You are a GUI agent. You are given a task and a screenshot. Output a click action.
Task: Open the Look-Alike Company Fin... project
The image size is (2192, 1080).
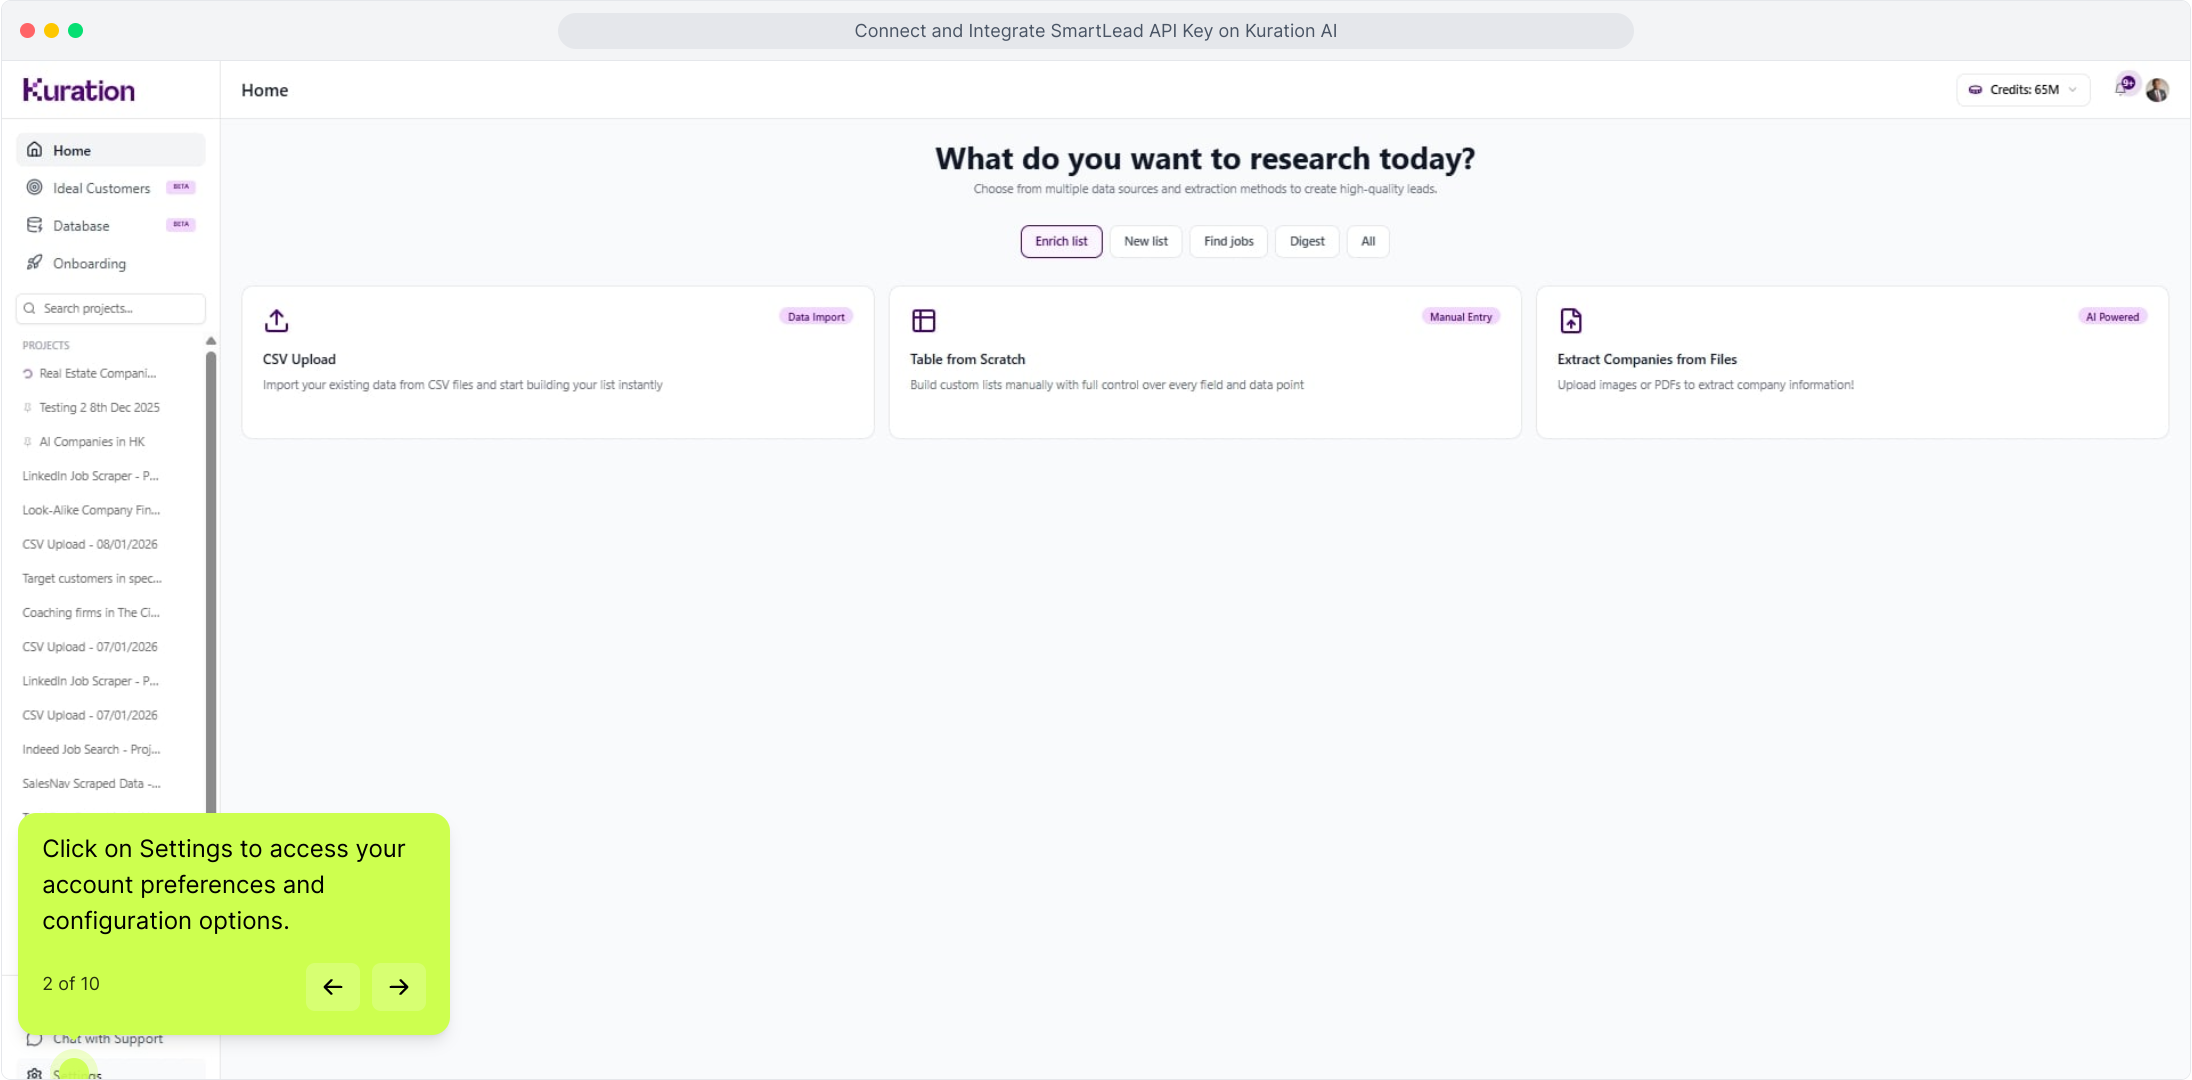[91, 510]
